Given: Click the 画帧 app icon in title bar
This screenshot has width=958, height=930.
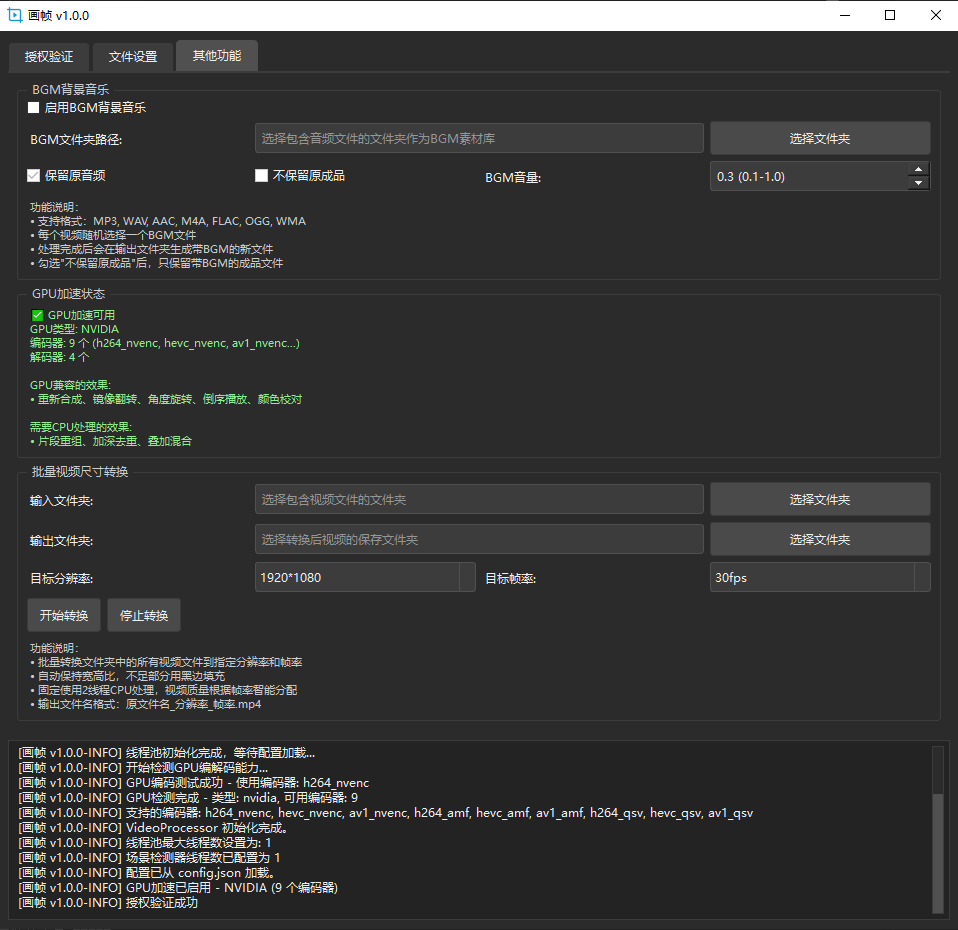Looking at the screenshot, I should [x=15, y=15].
